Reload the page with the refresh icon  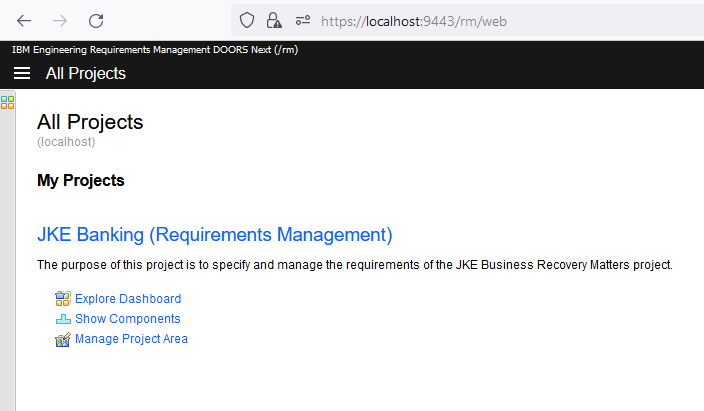96,21
